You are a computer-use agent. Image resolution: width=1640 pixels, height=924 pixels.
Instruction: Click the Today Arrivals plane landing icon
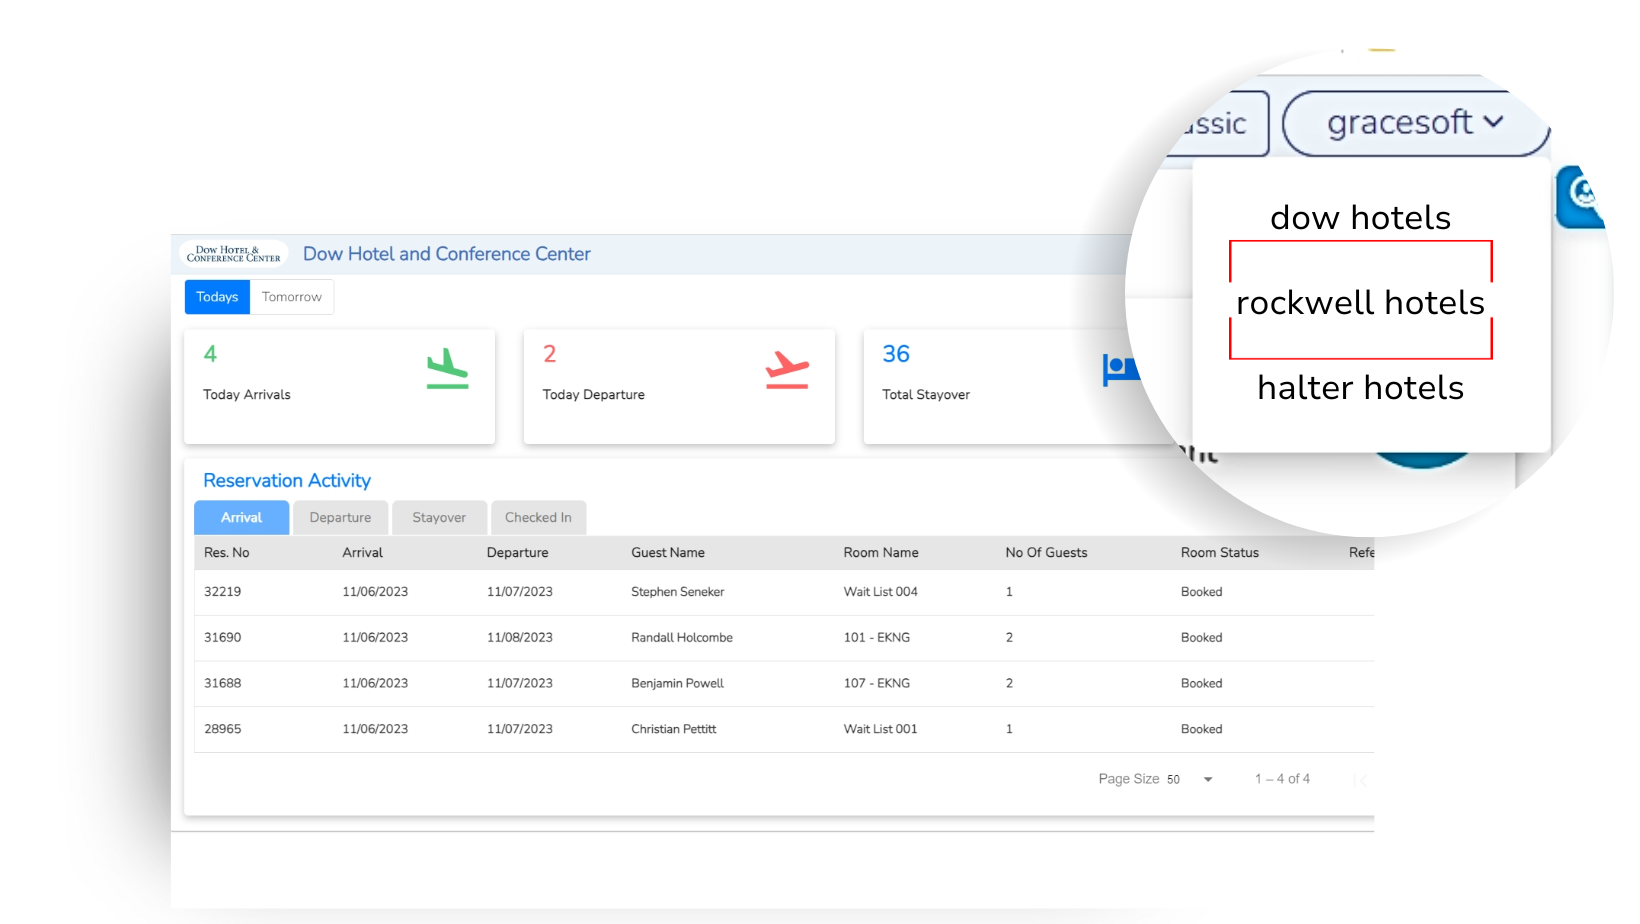tap(447, 368)
